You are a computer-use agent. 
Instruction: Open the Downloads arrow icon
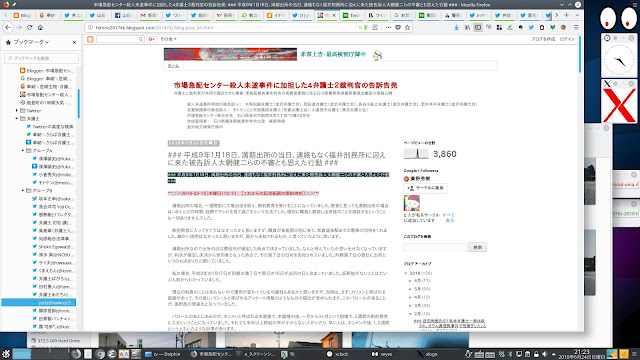(x=456, y=27)
